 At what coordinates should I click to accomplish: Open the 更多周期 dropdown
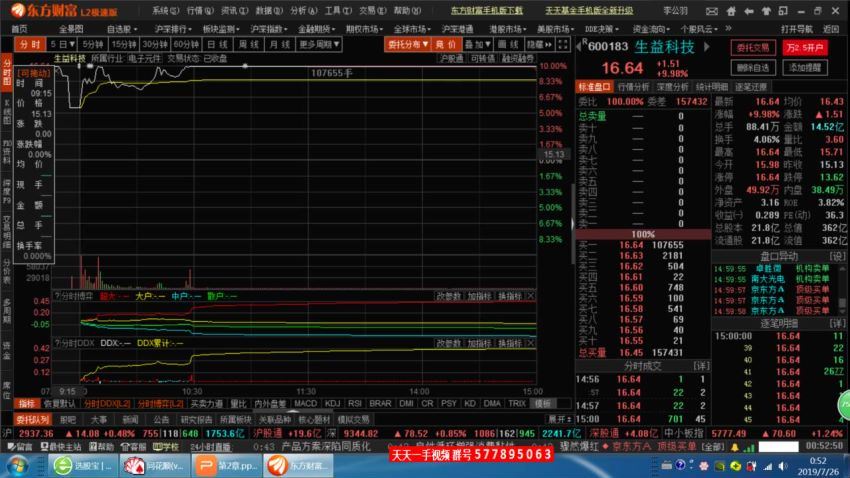point(319,44)
